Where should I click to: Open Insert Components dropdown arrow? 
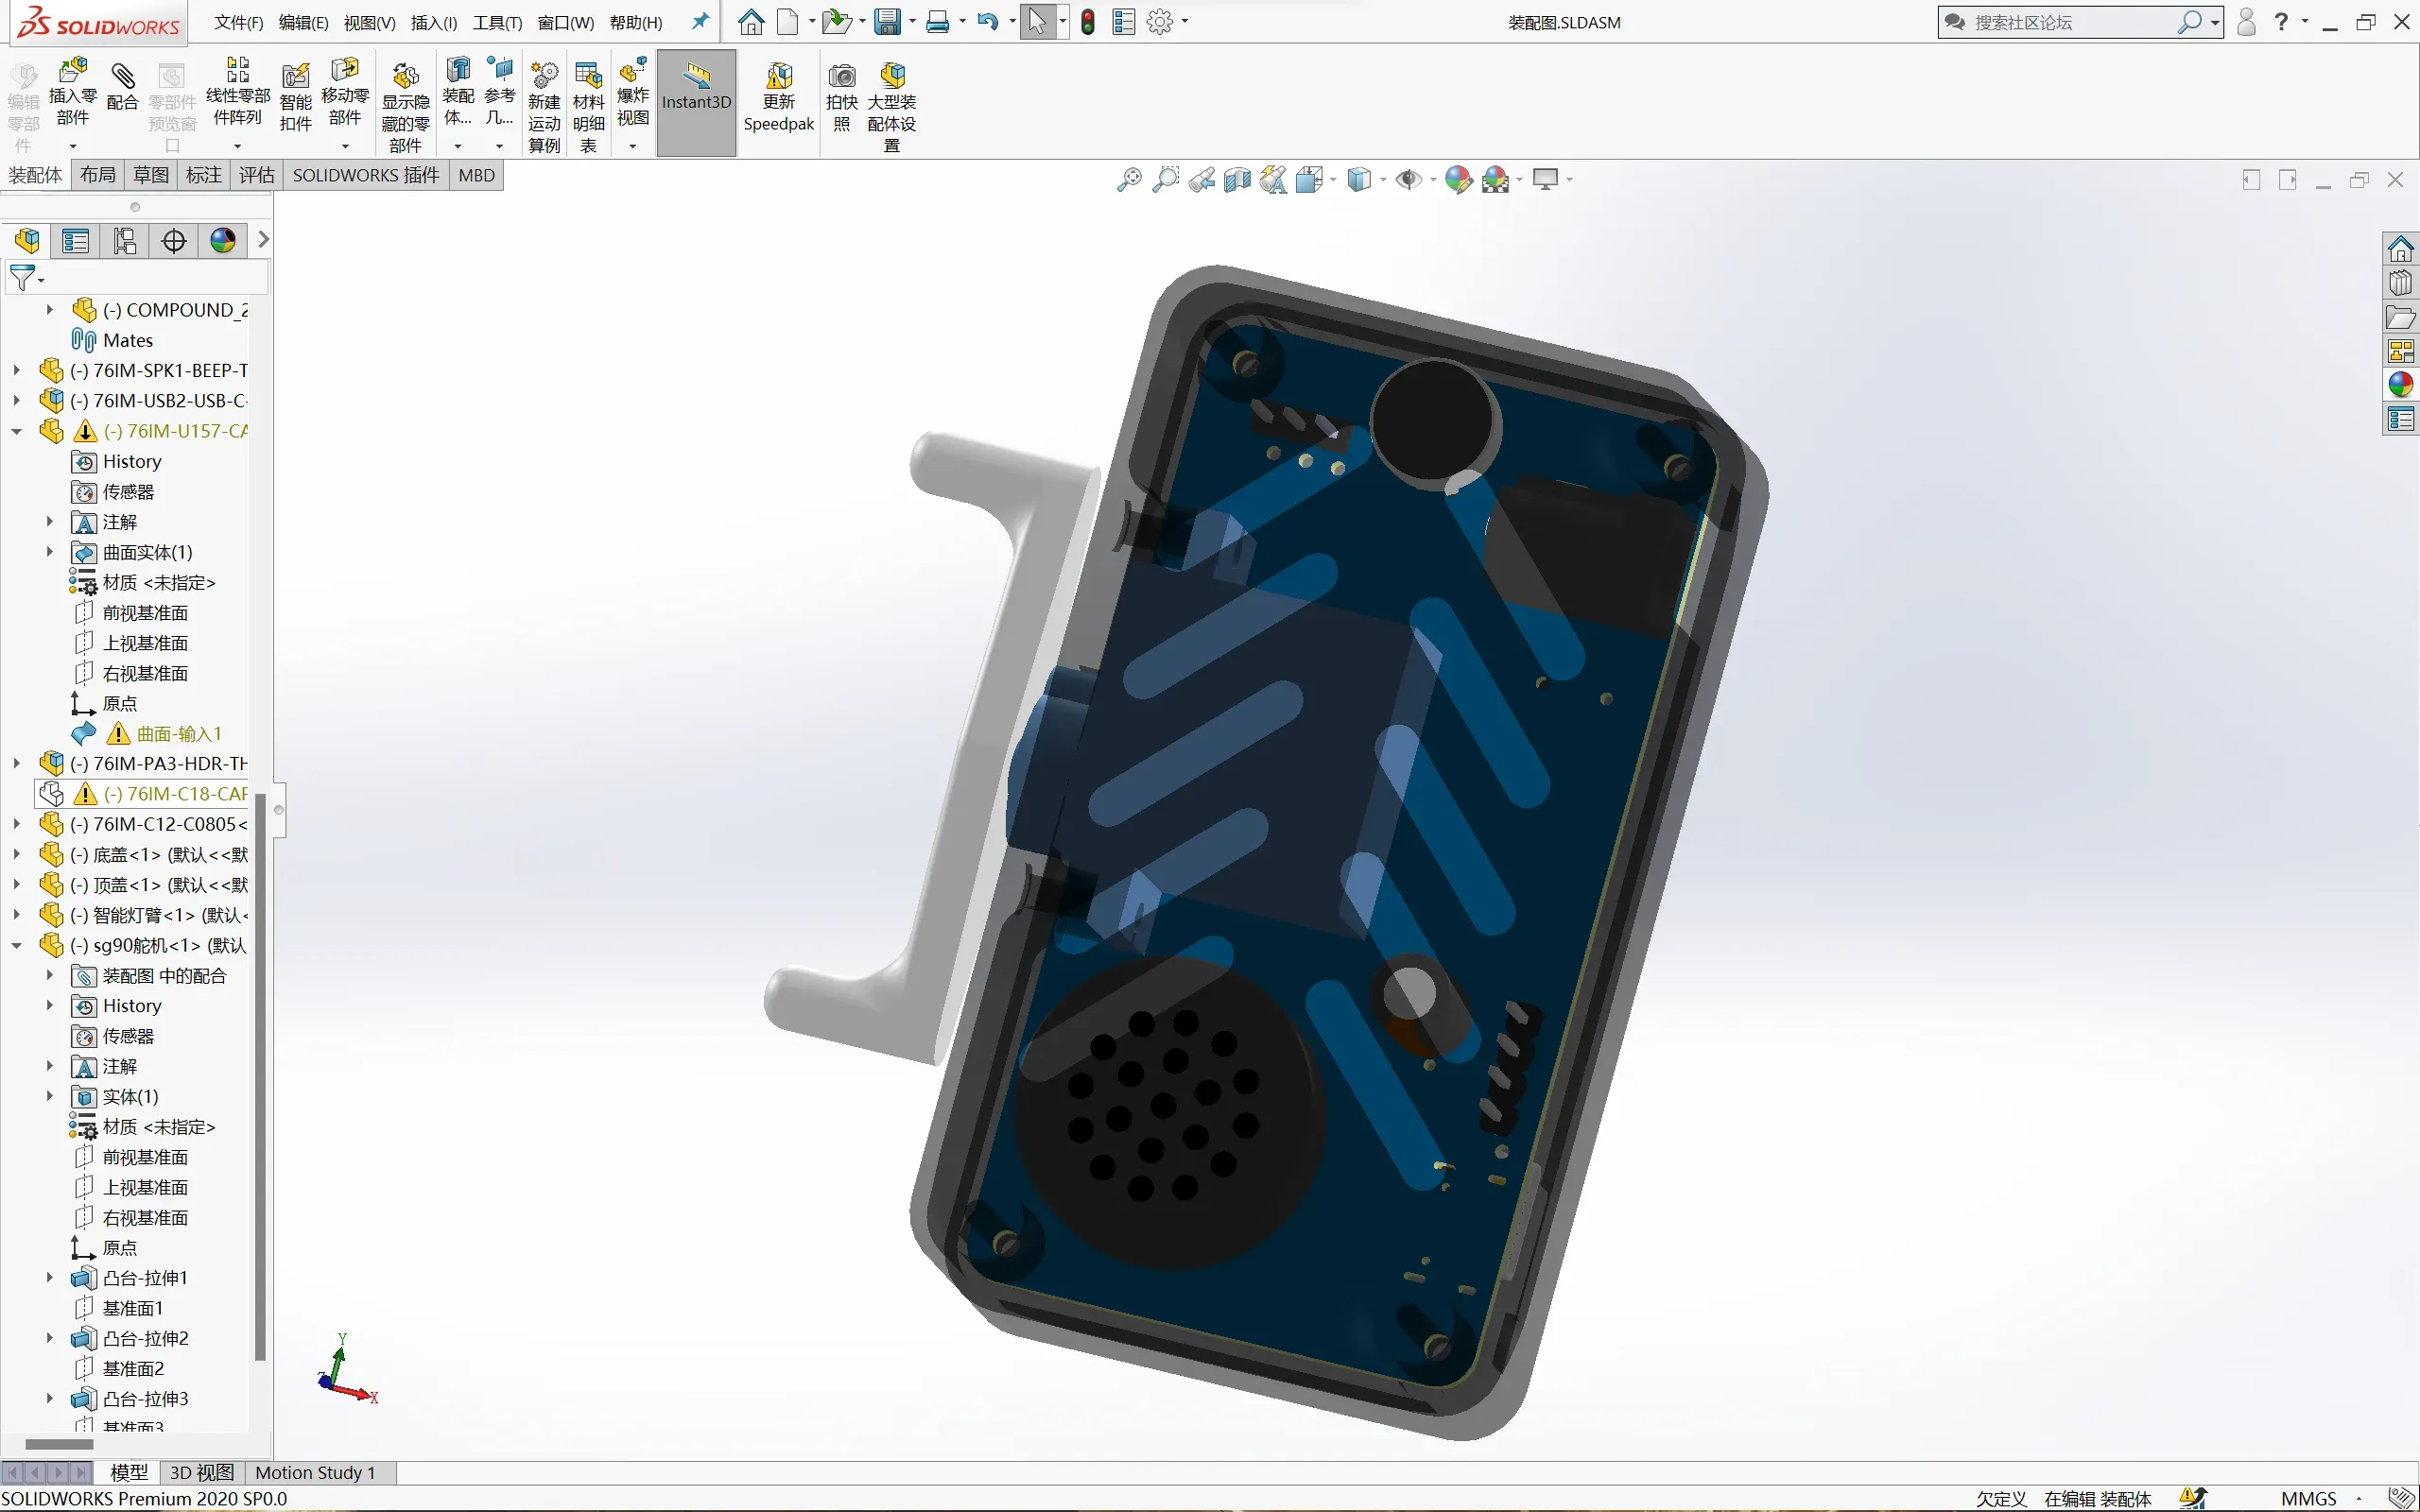pos(72,146)
